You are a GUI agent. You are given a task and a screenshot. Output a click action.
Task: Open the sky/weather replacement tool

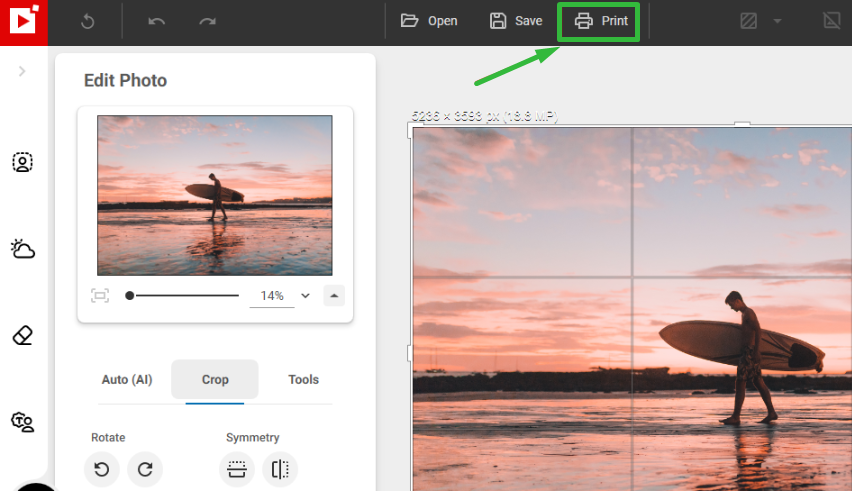pos(22,248)
